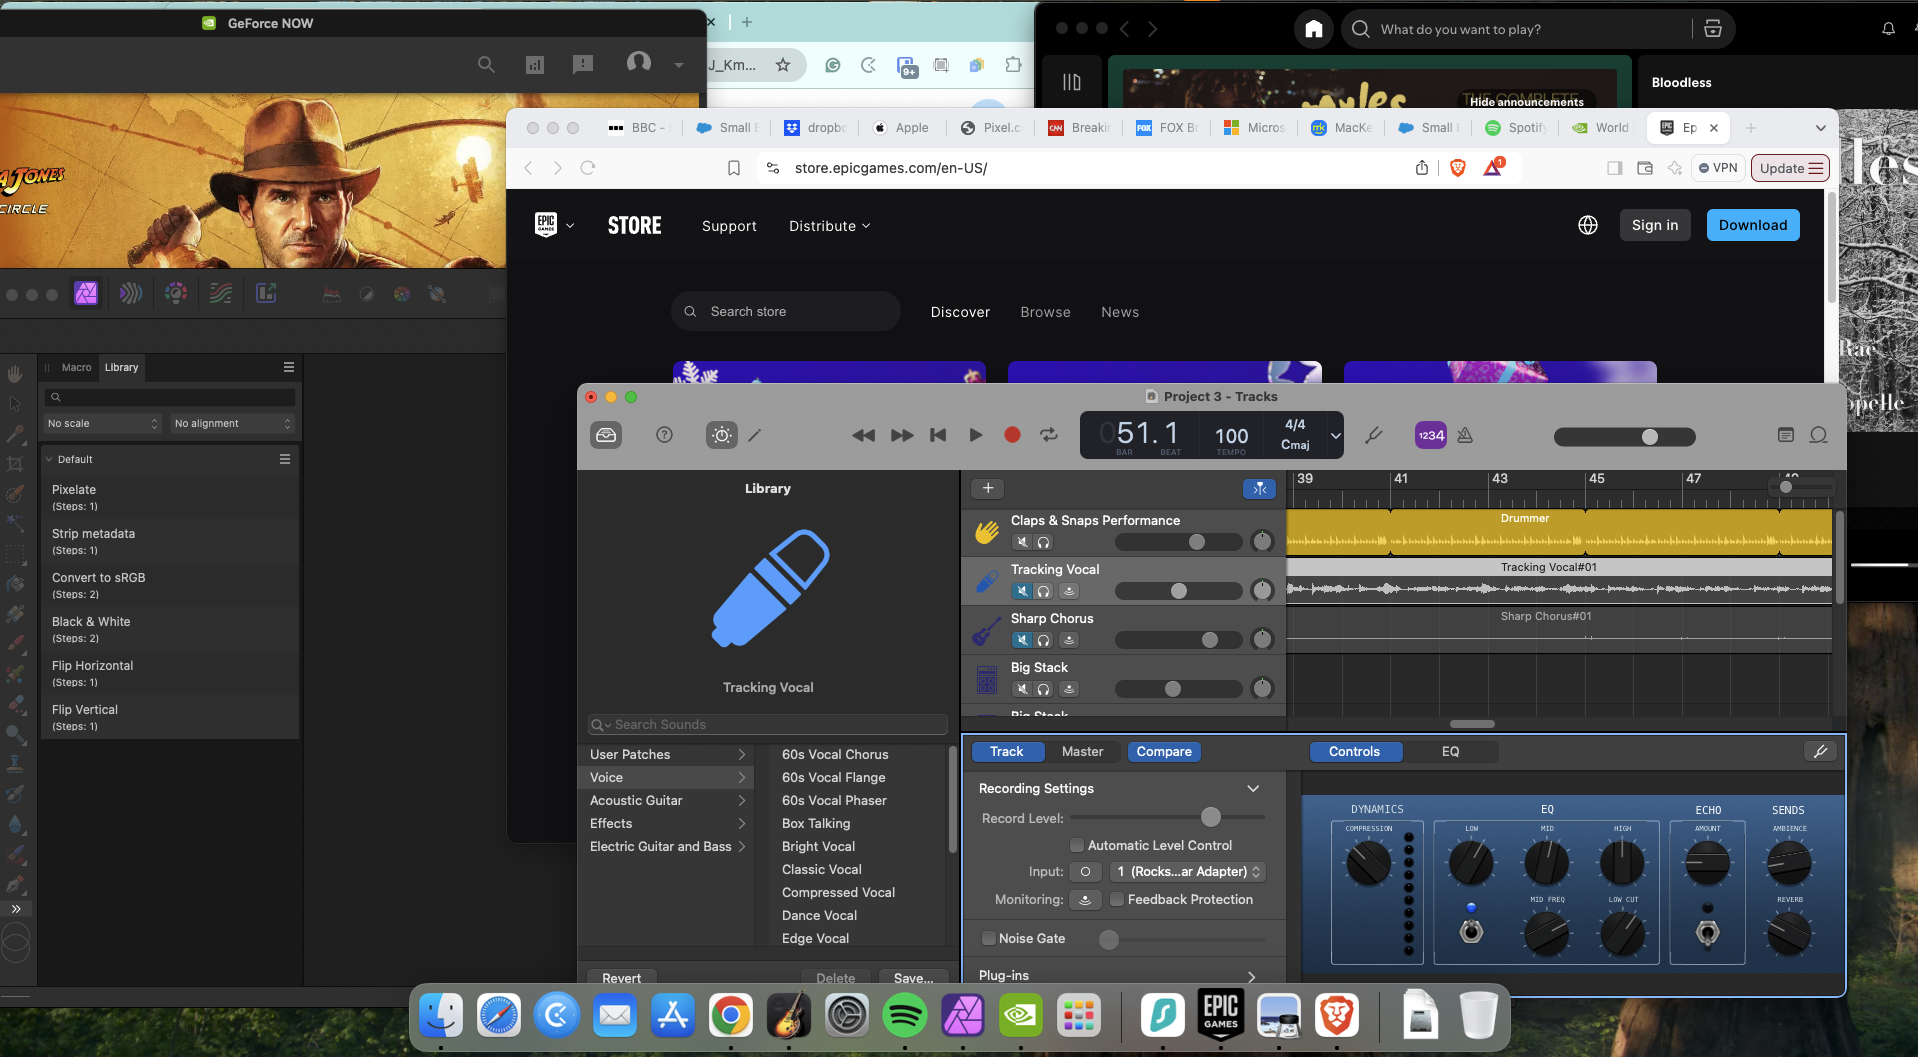
Task: Mute the Claps & Snaps Performance track
Action: pos(1021,542)
